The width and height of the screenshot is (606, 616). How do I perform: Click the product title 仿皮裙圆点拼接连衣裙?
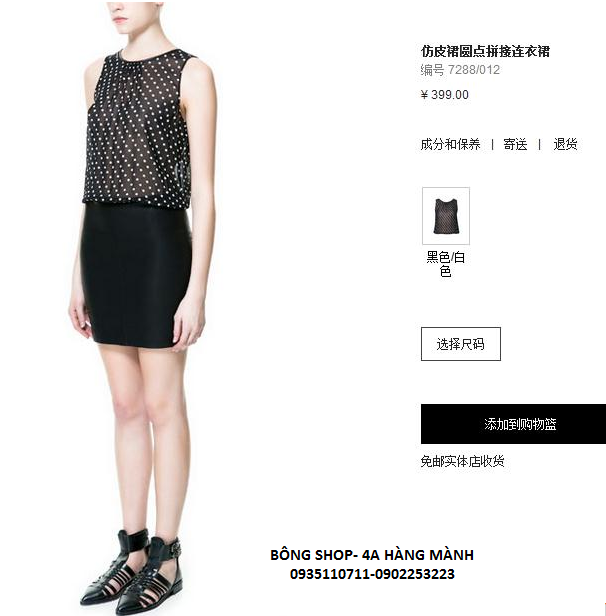tap(485, 51)
